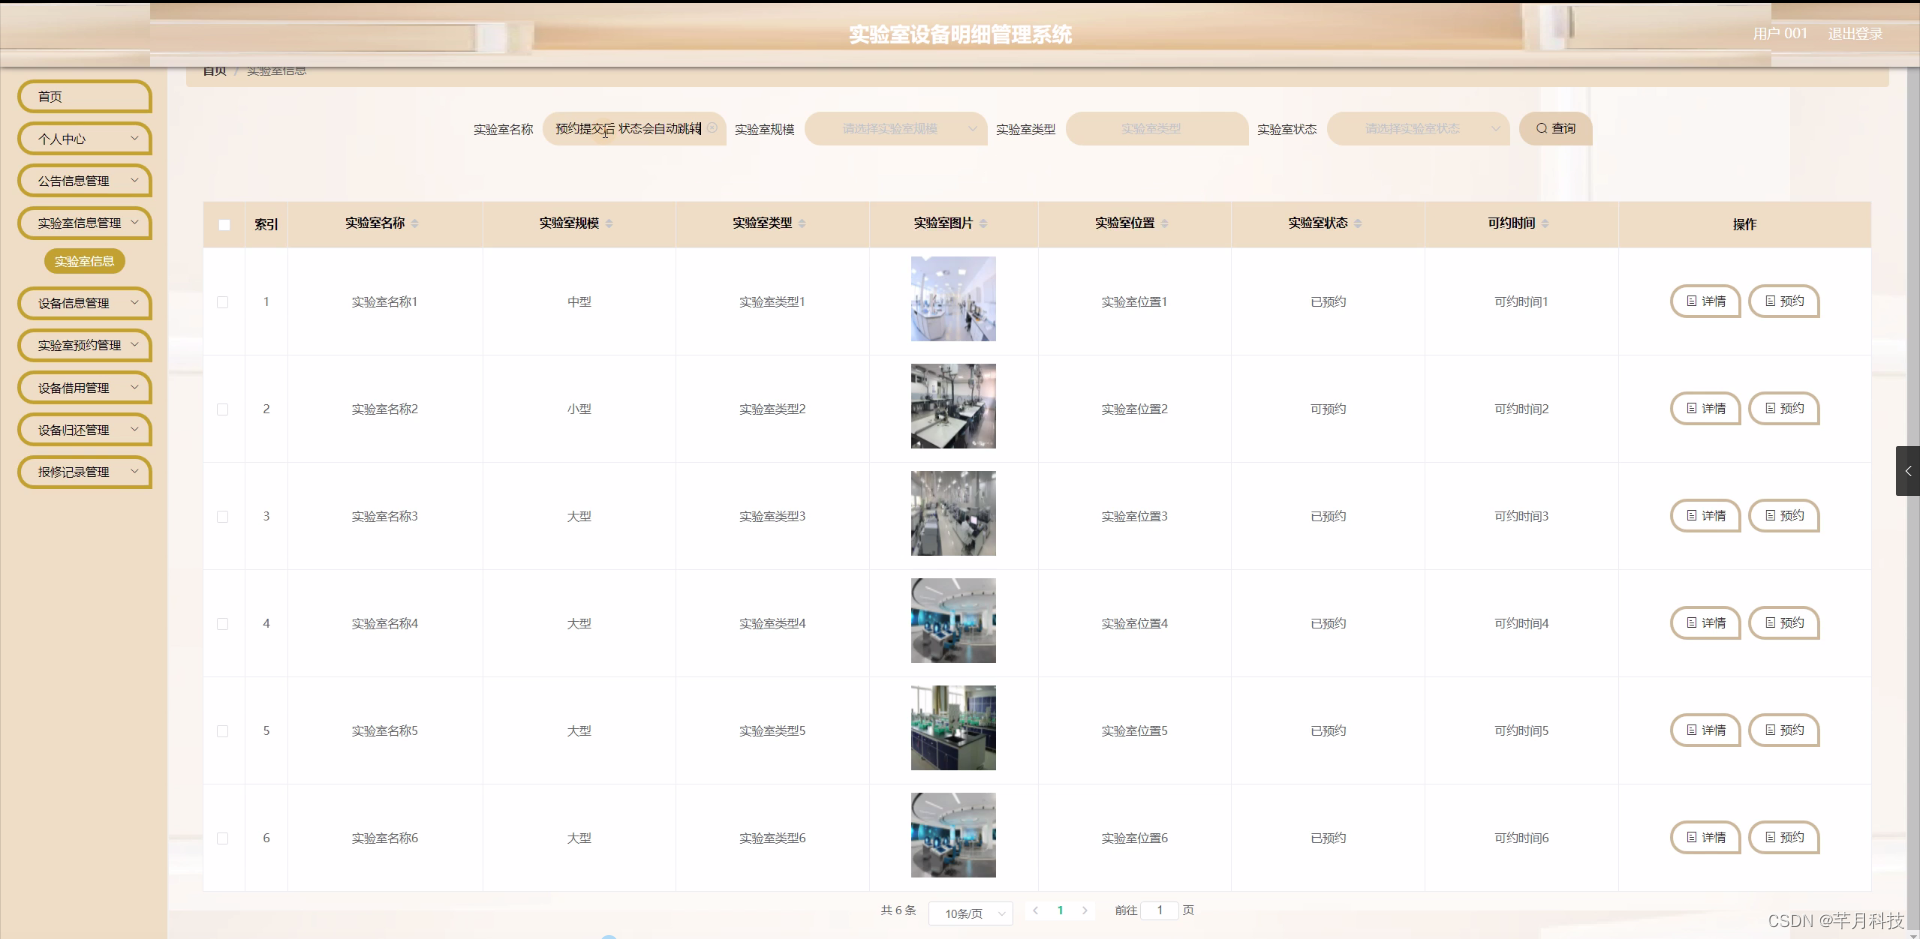Click the previous page arrow icon

(x=1036, y=911)
